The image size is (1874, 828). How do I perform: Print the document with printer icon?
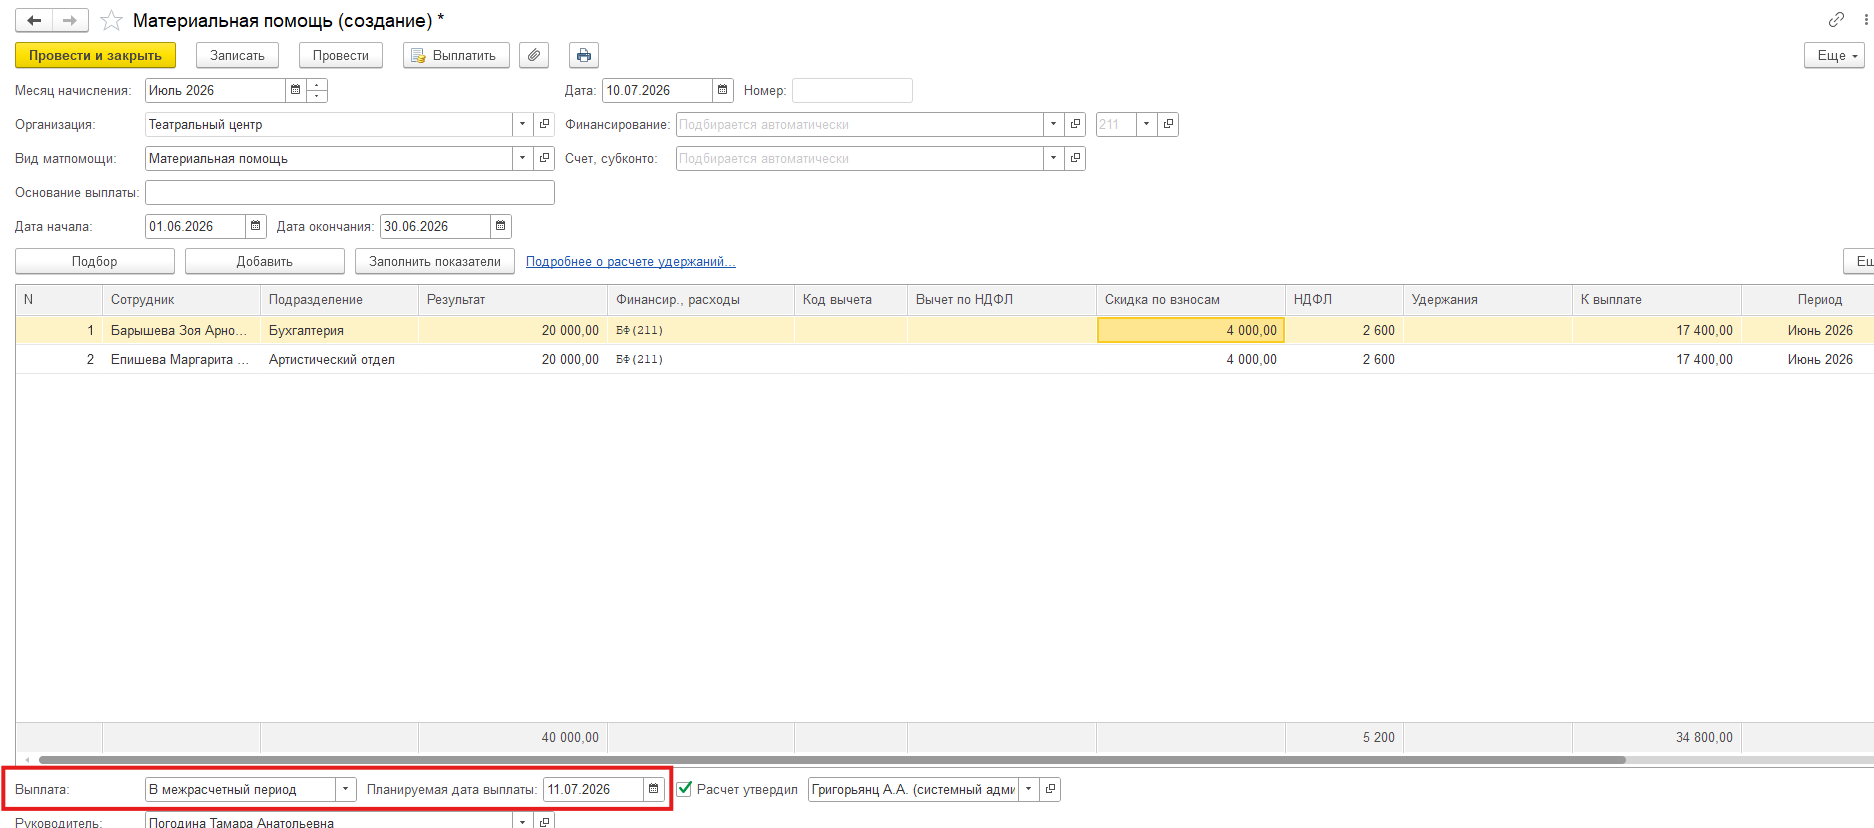[584, 55]
